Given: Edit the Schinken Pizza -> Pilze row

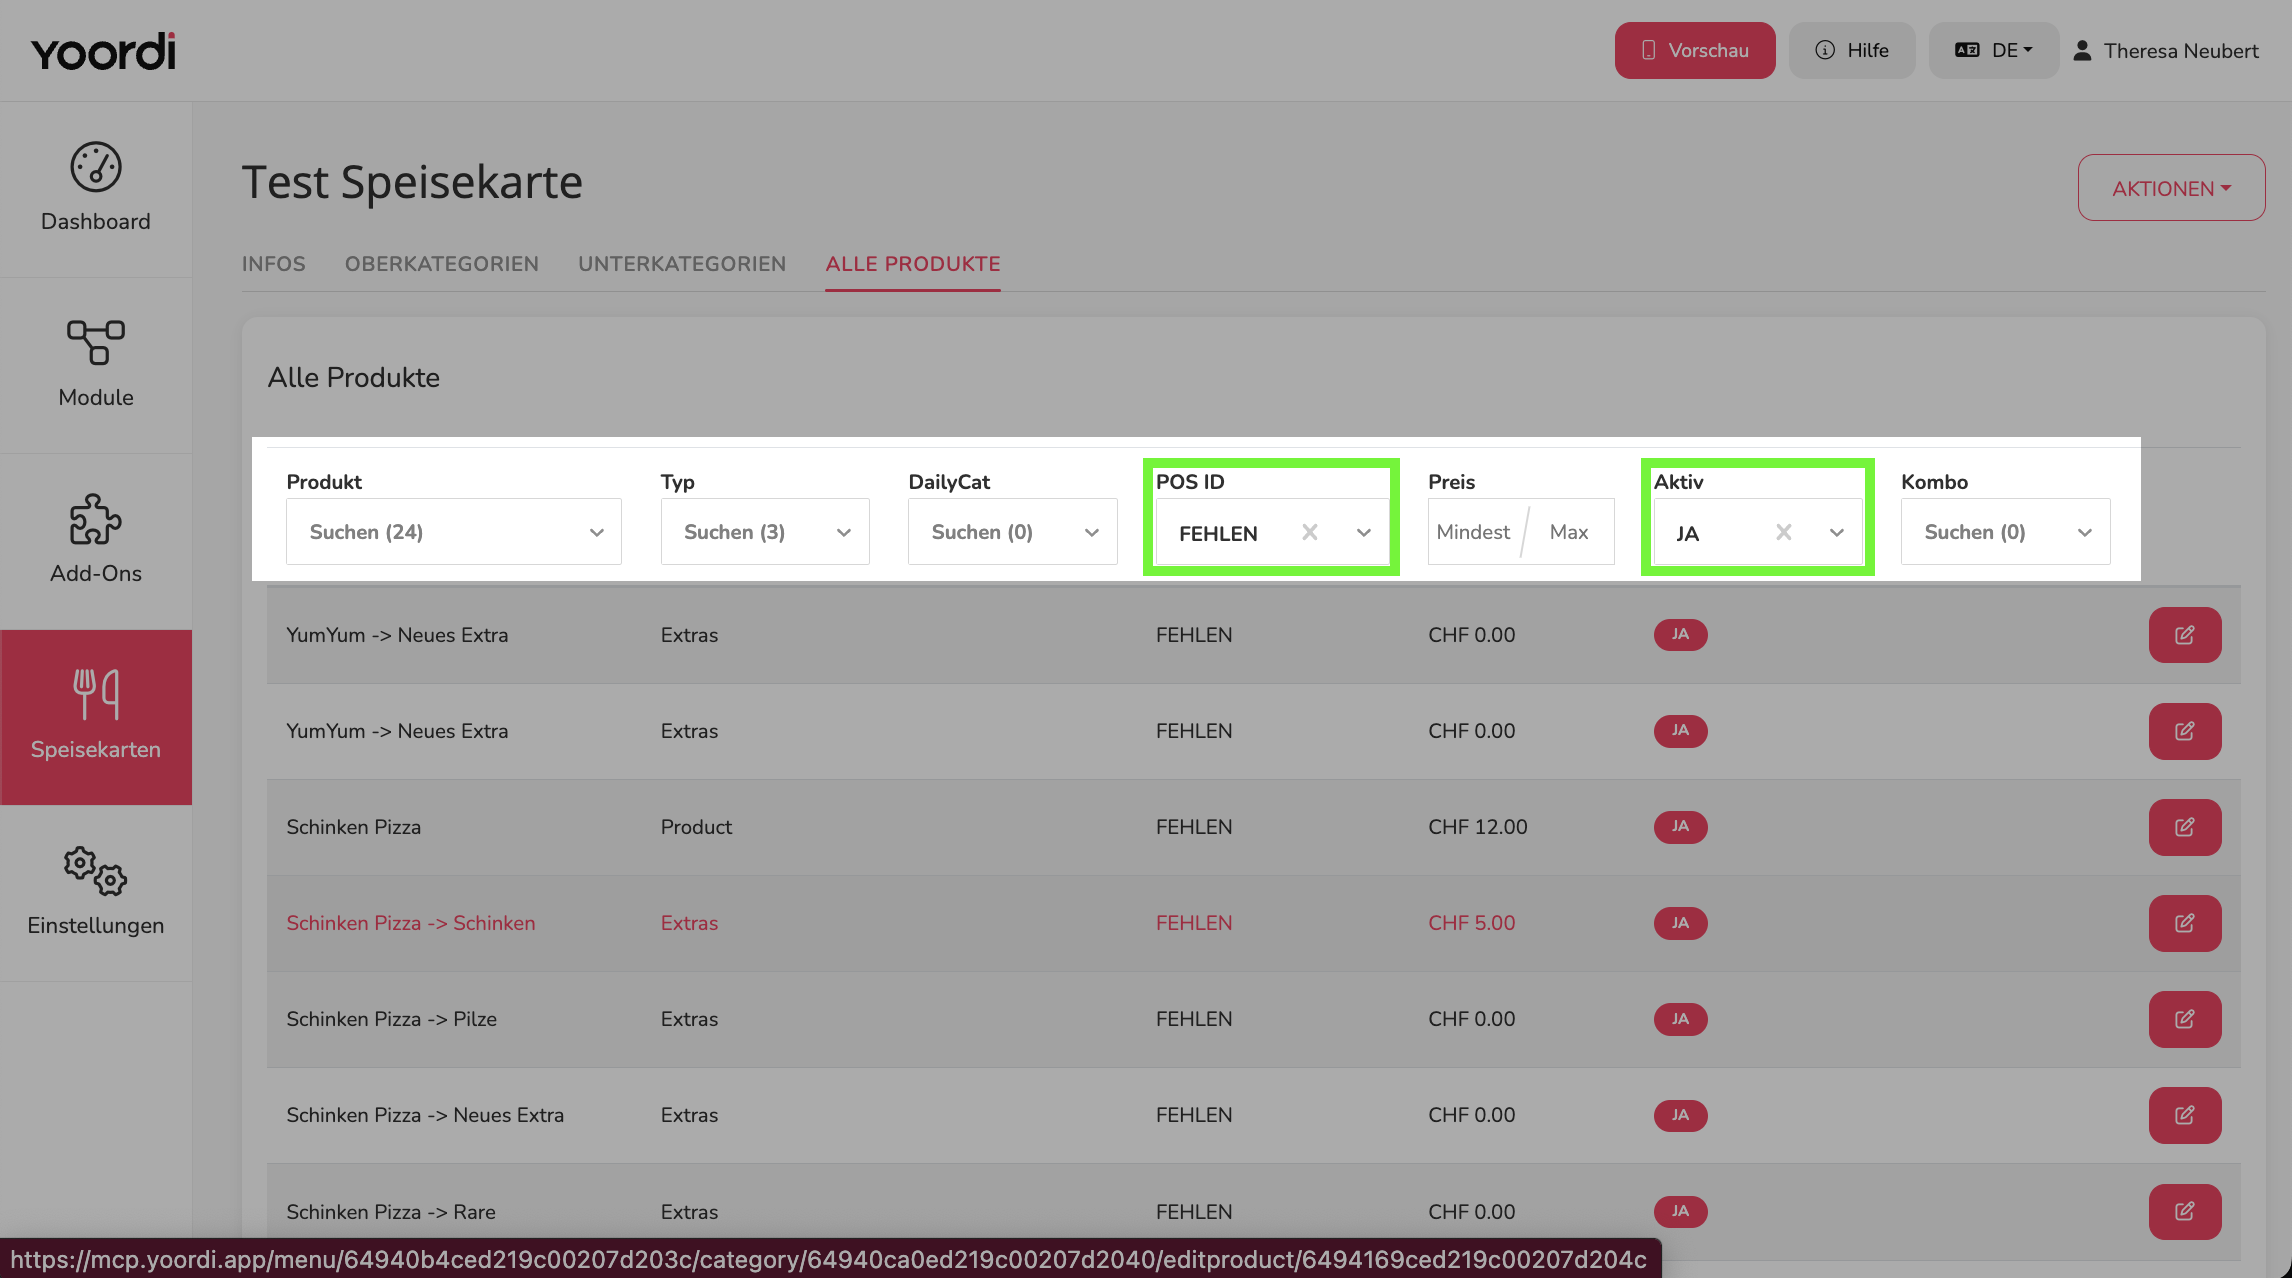Looking at the screenshot, I should tap(2185, 1019).
